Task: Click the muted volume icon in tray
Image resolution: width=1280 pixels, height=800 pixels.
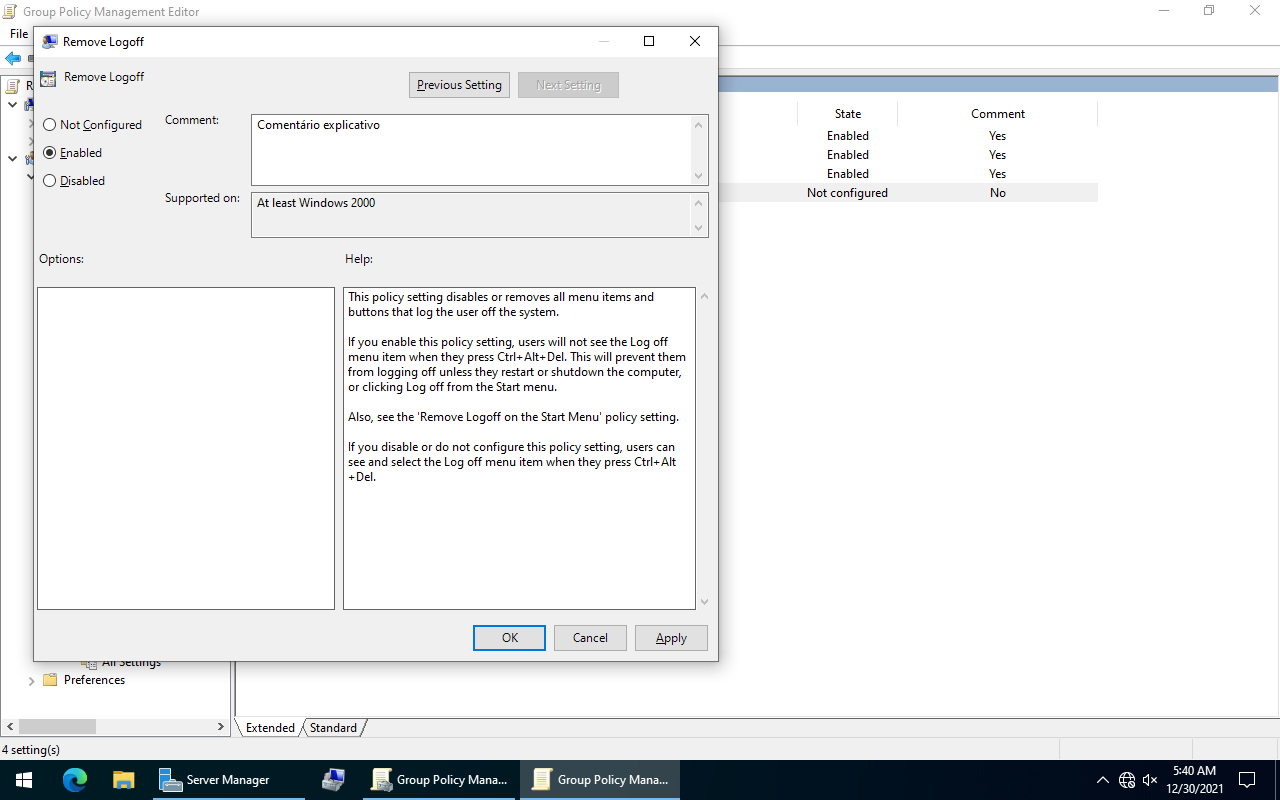Action: click(x=1150, y=780)
